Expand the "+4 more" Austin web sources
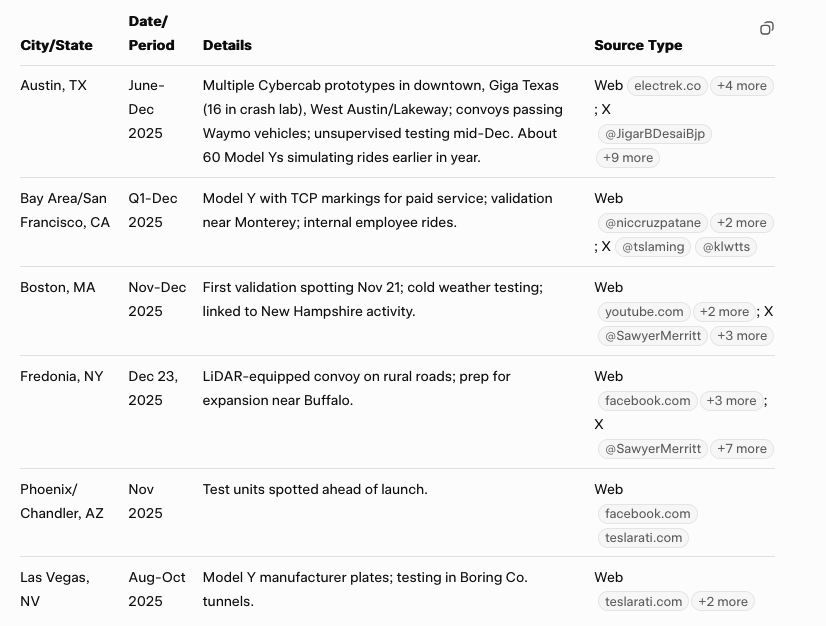826x626 pixels. (741, 86)
